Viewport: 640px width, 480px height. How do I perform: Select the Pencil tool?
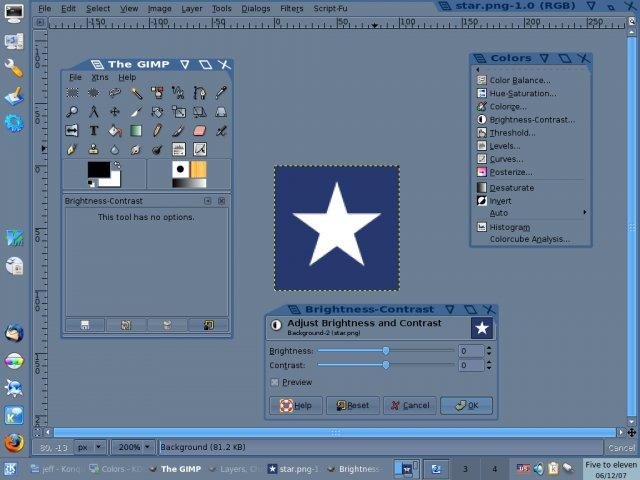tap(157, 130)
